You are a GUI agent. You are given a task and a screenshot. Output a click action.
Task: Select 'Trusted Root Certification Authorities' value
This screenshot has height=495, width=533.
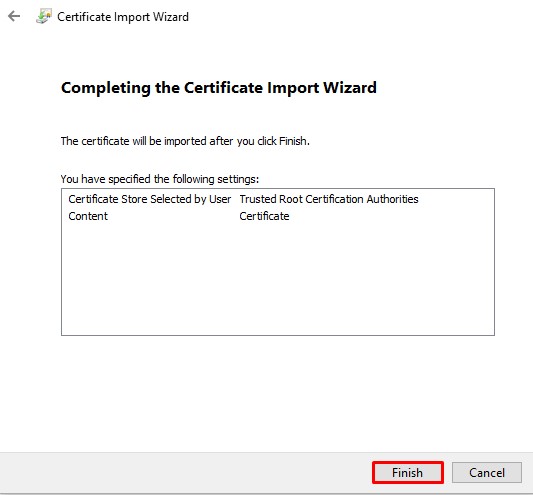(329, 199)
